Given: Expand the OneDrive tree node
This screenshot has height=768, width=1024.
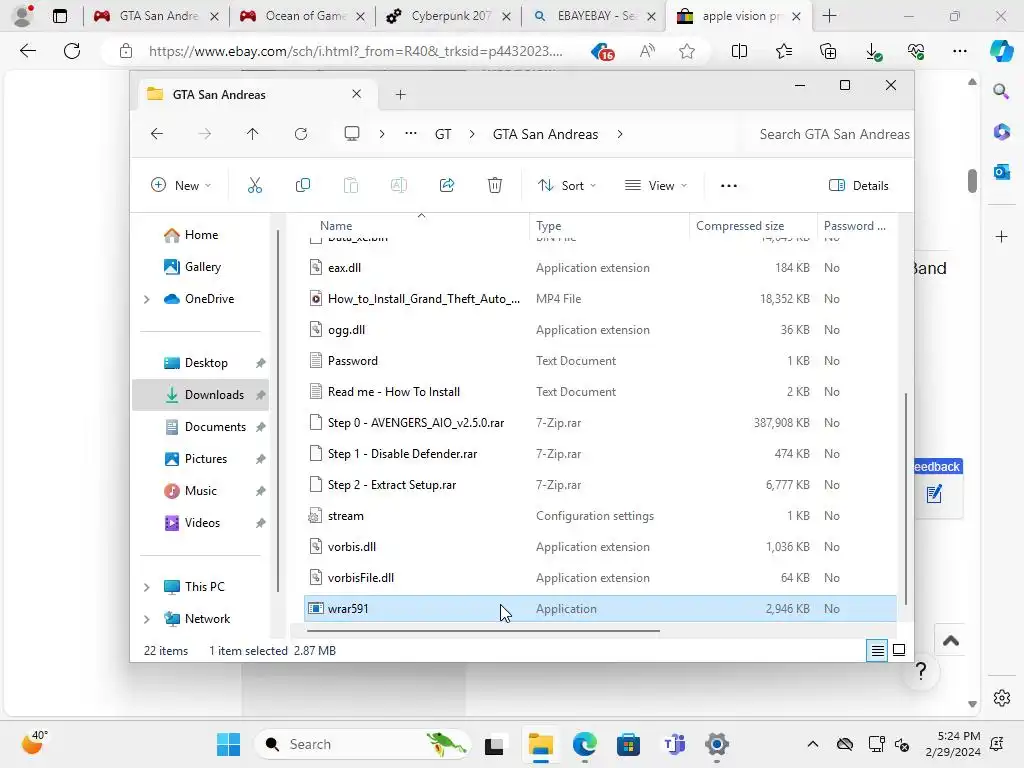Looking at the screenshot, I should click(146, 299).
